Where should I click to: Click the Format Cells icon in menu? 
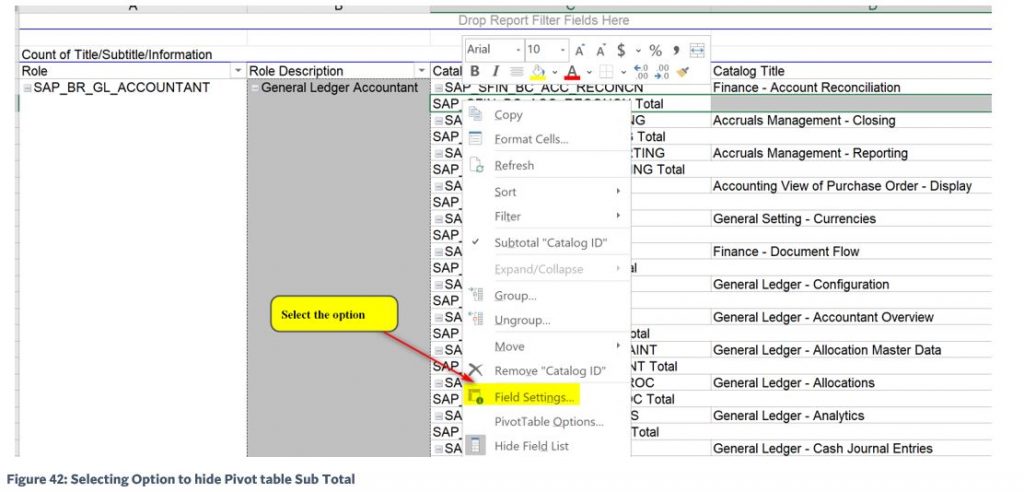[x=475, y=139]
